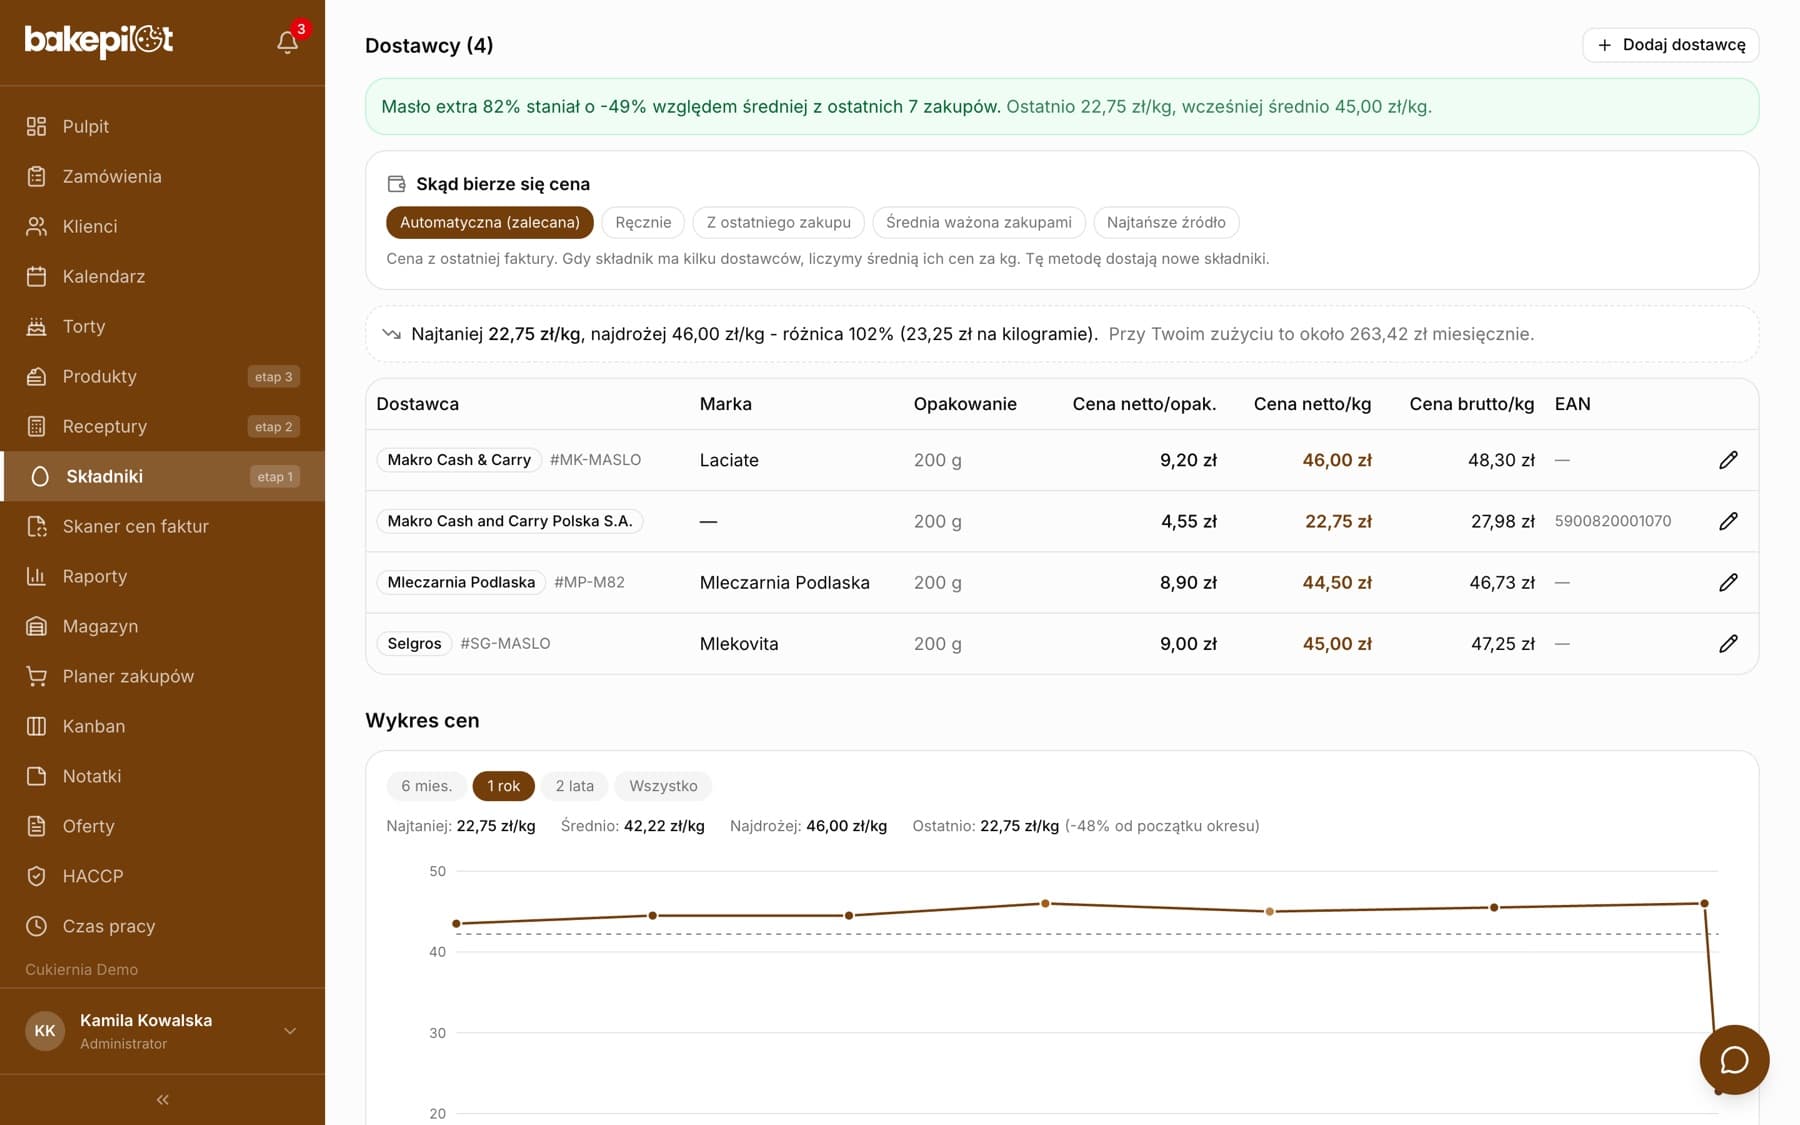Click Dodaj dostawcę button
The width and height of the screenshot is (1800, 1125).
pyautogui.click(x=1670, y=45)
